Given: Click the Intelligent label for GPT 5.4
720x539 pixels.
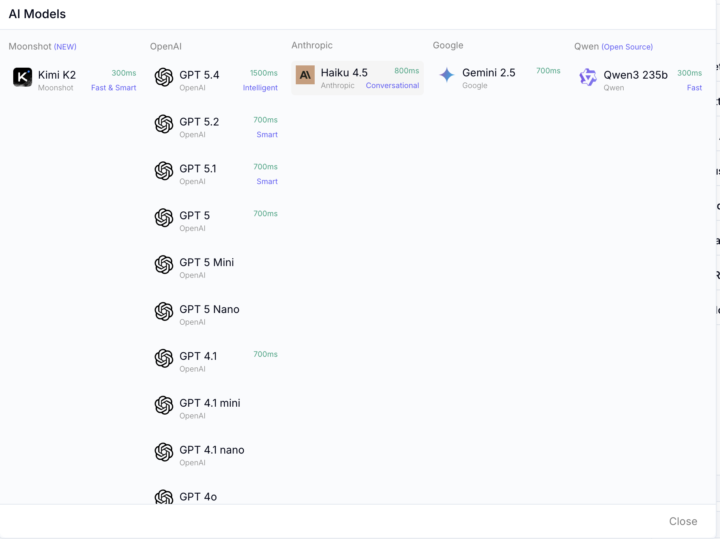Looking at the screenshot, I should [260, 88].
